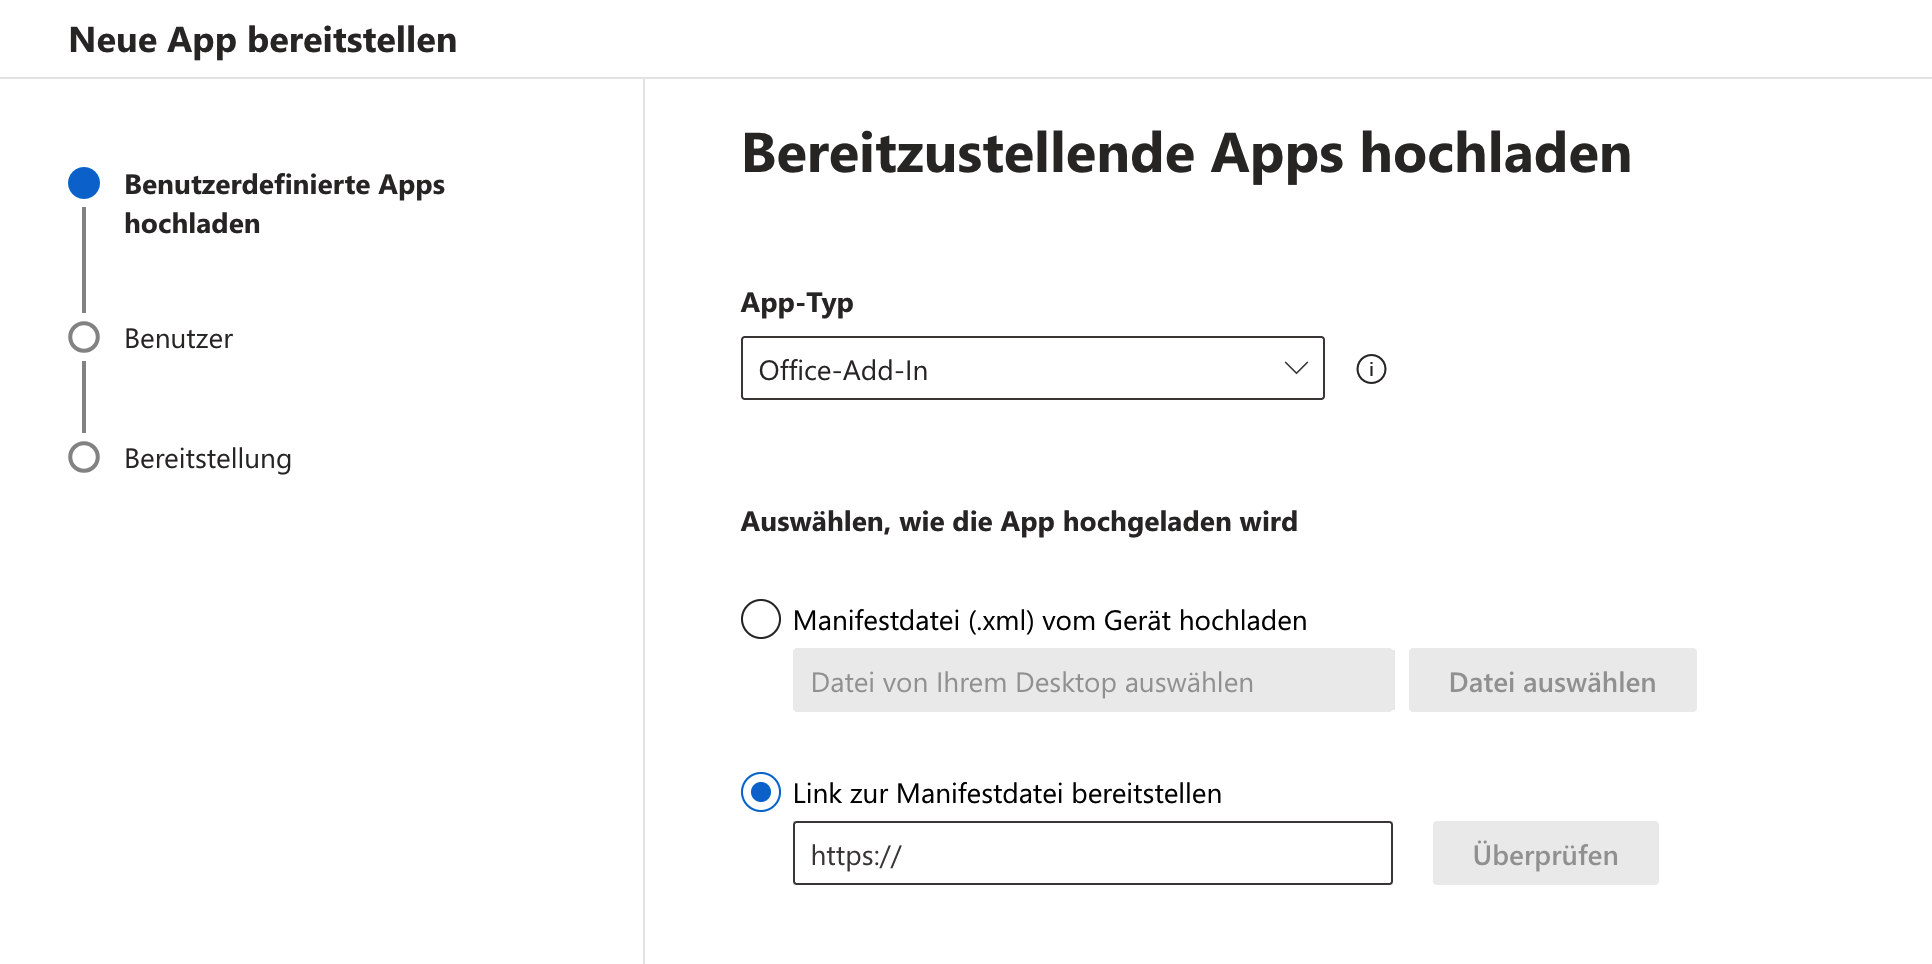The height and width of the screenshot is (964, 1932).
Task: Click the info icon beside App-Typ dropdown
Action: [x=1371, y=369]
